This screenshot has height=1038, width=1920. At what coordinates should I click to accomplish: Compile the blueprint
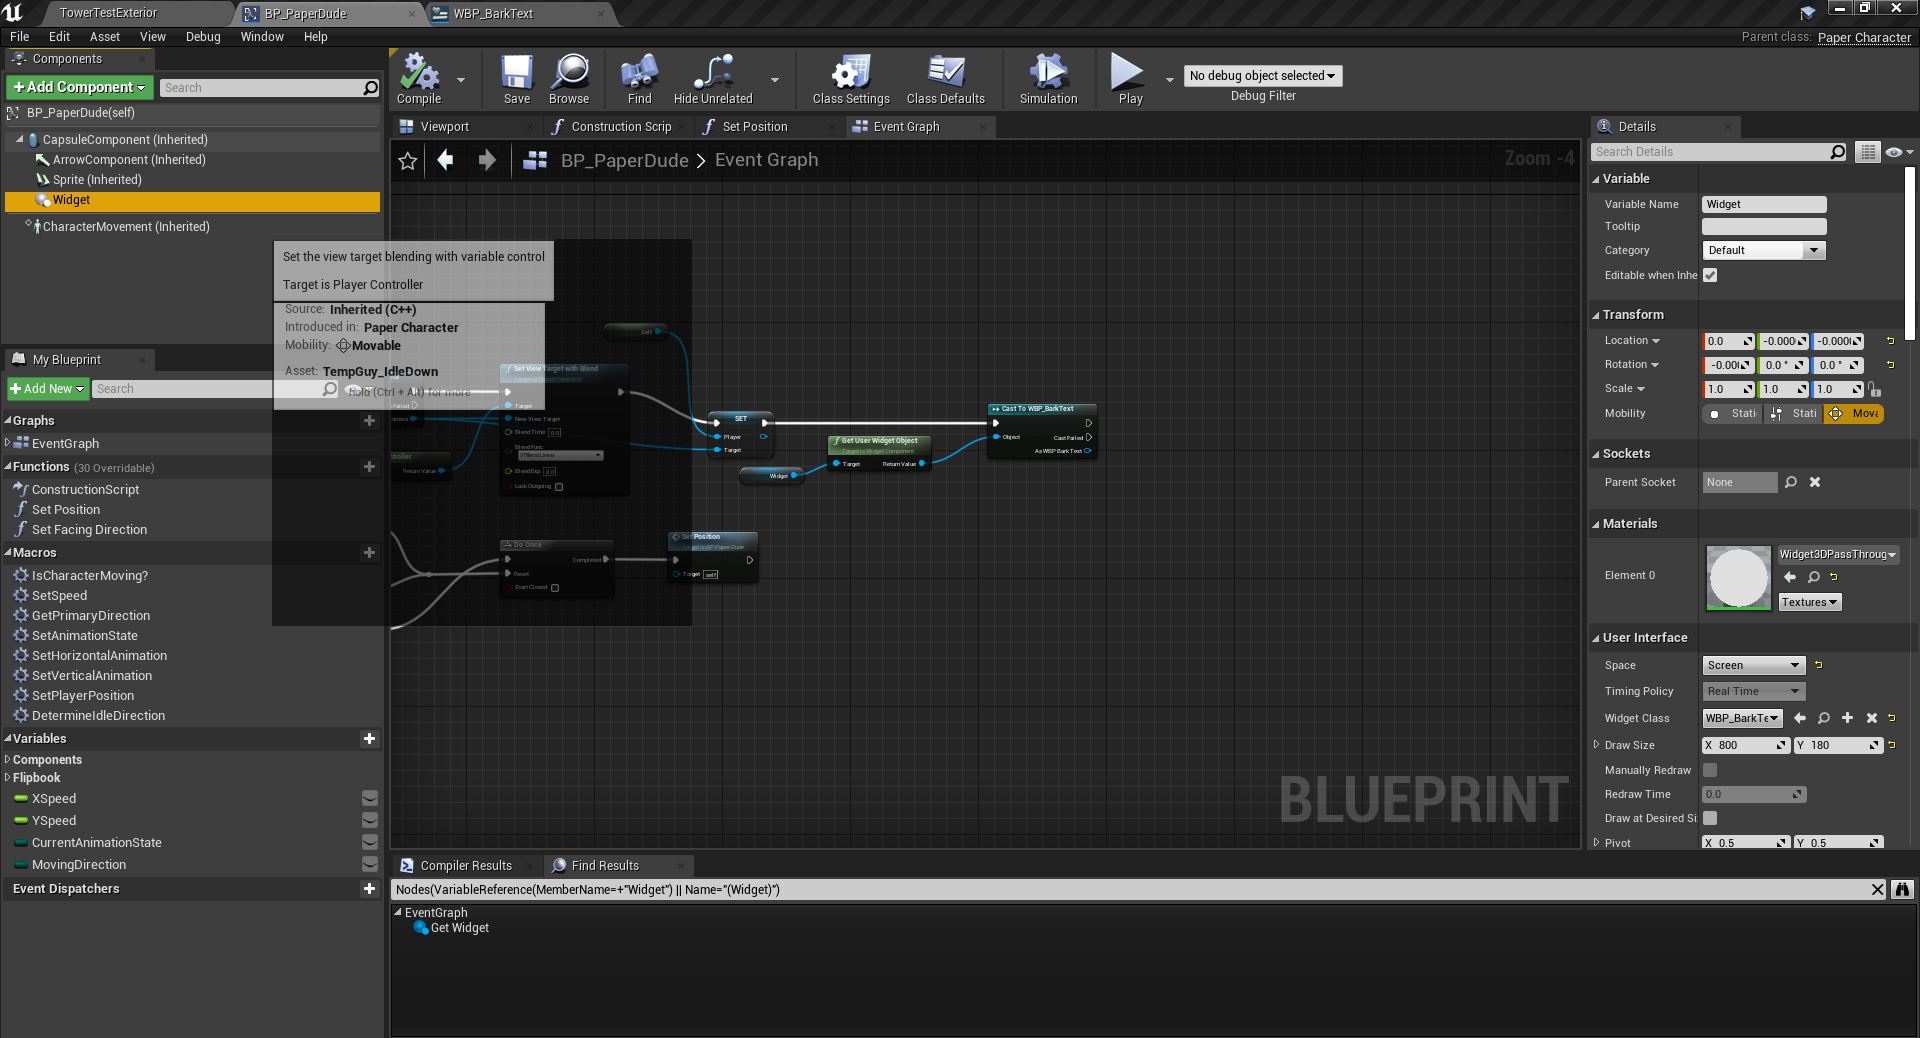(x=419, y=79)
